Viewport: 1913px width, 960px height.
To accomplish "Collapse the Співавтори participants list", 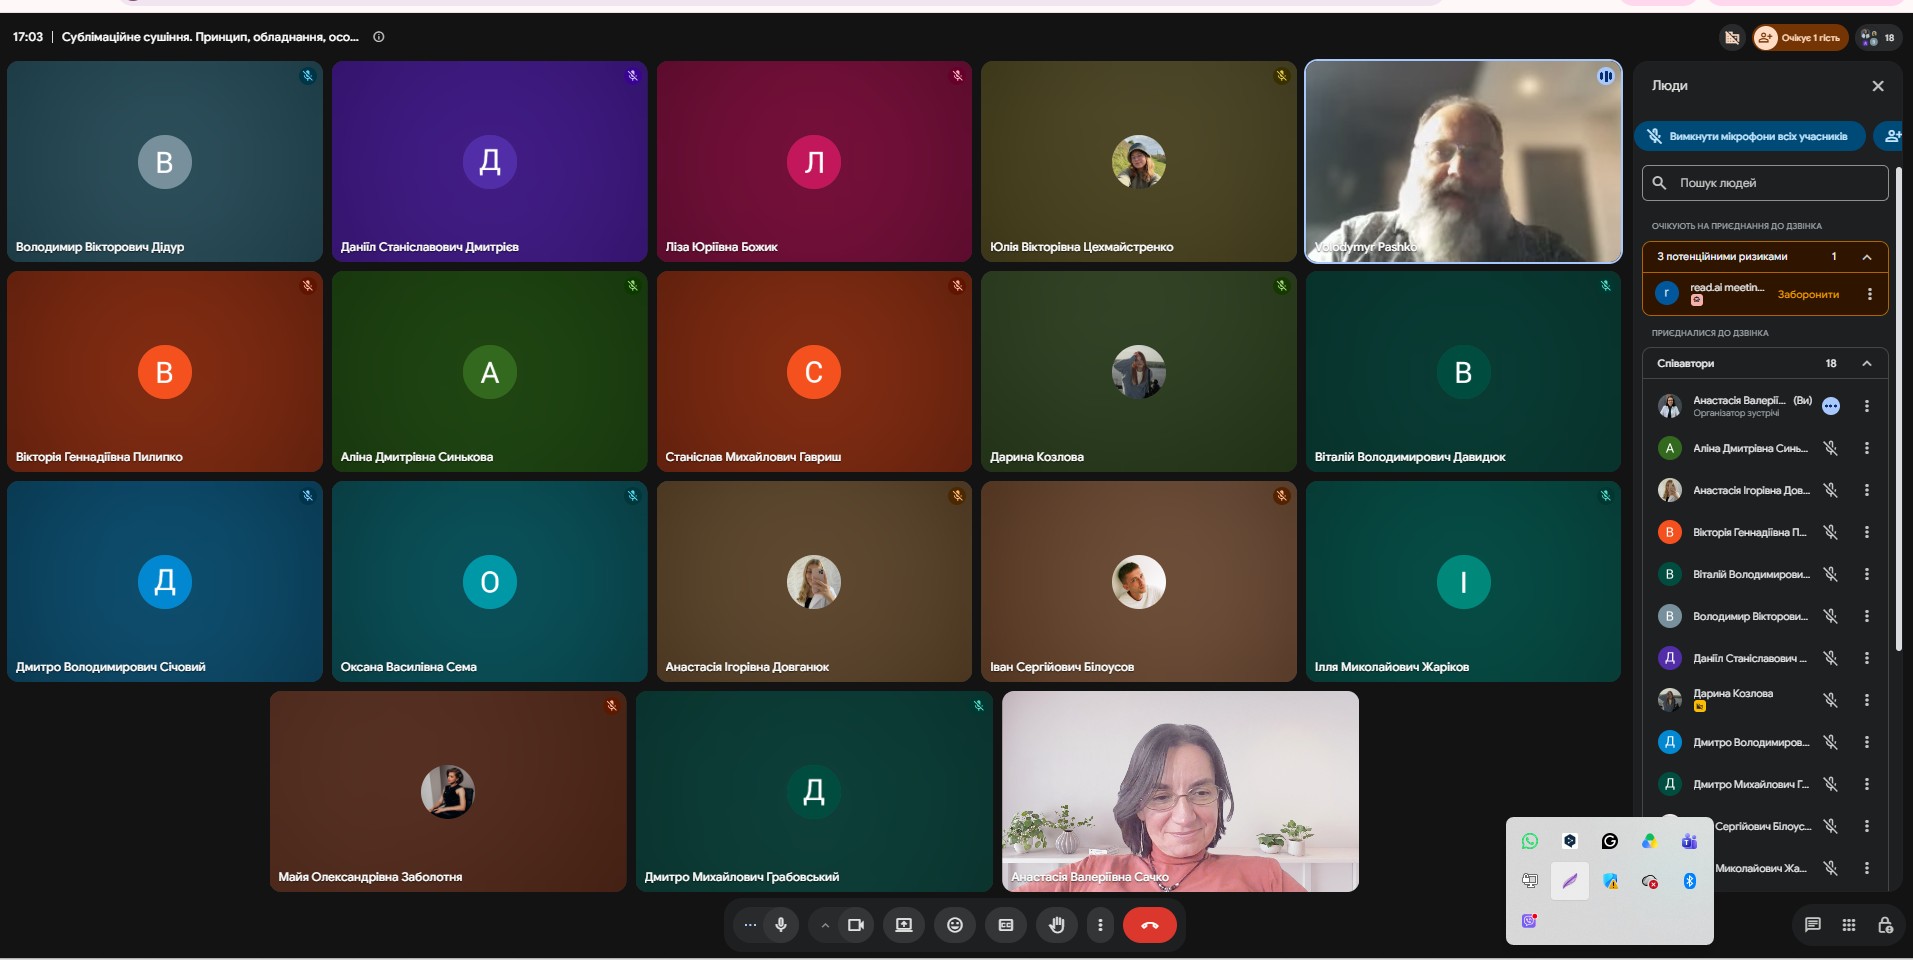I will [1867, 363].
